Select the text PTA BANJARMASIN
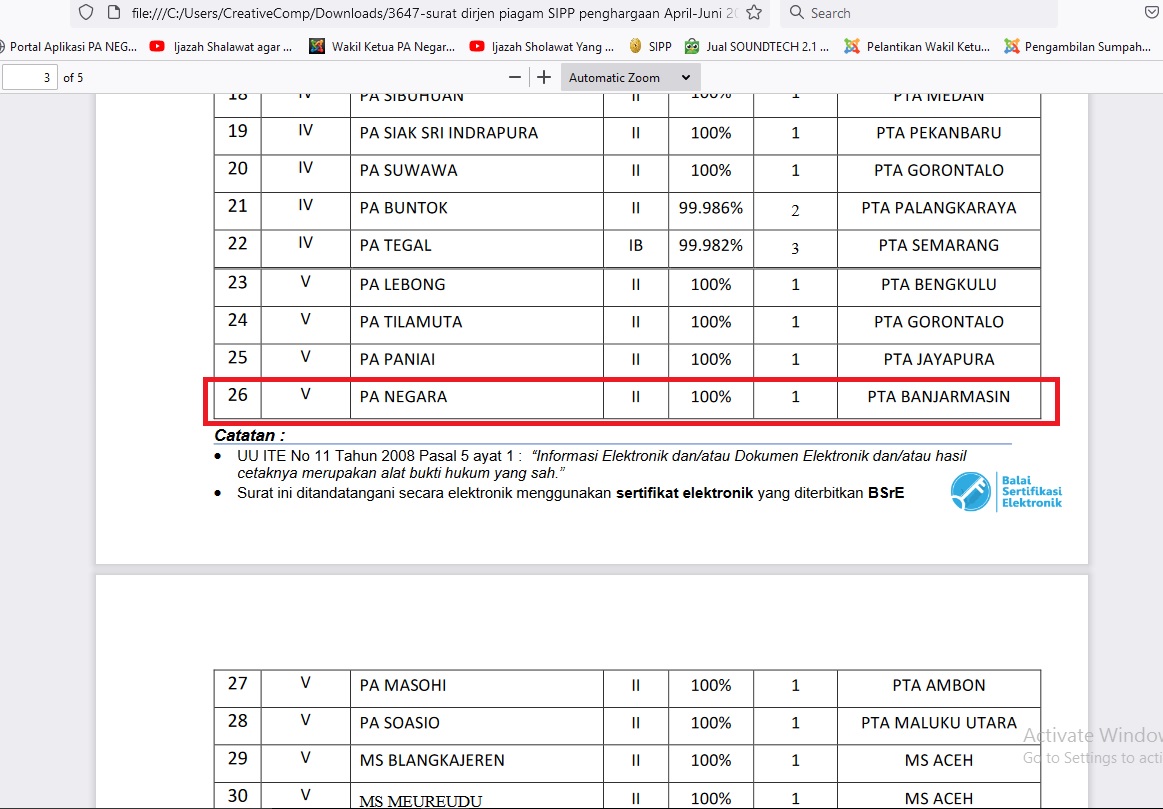1163x809 pixels. [x=938, y=397]
